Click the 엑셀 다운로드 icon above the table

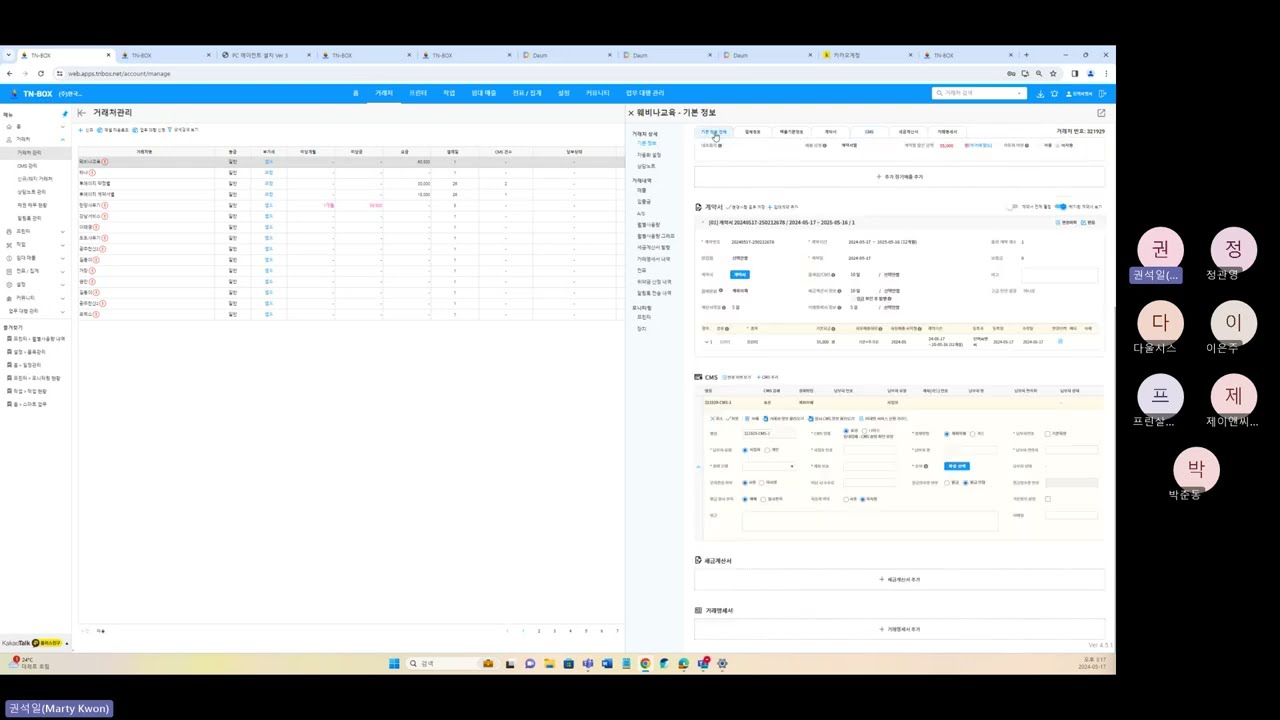[101, 130]
